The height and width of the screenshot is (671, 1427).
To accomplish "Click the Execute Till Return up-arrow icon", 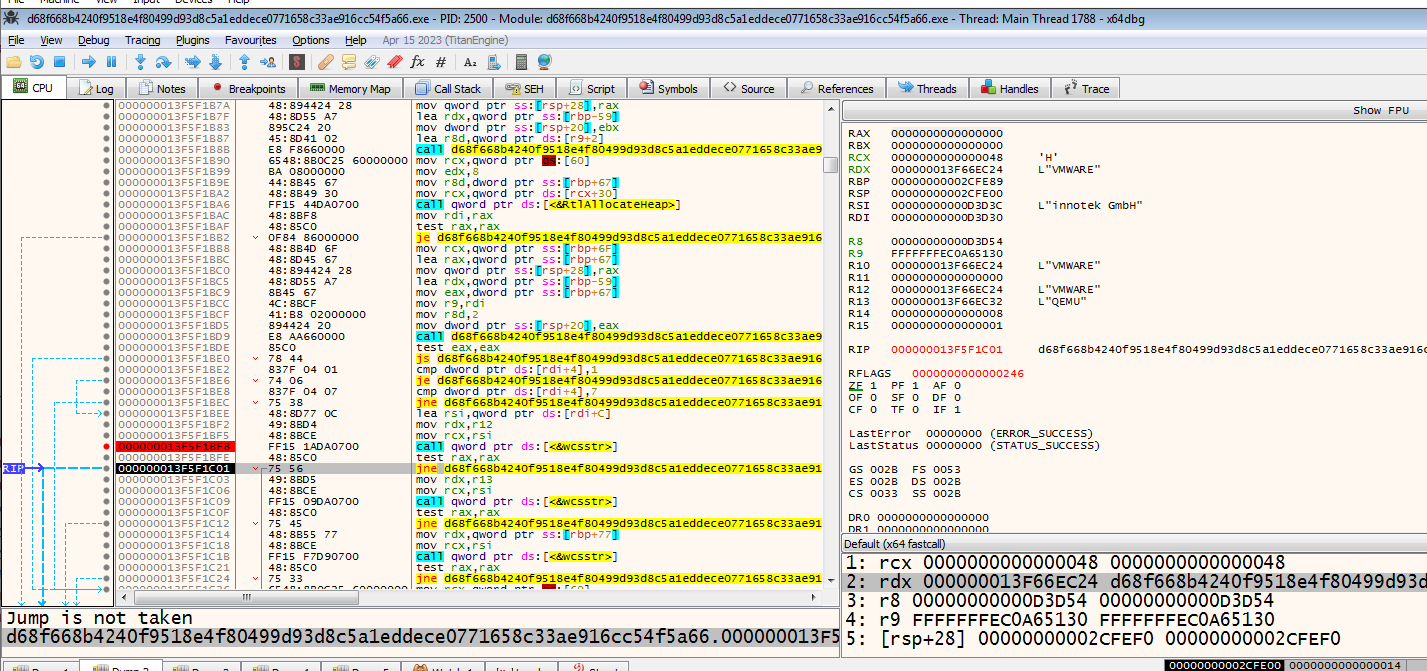I will [244, 62].
